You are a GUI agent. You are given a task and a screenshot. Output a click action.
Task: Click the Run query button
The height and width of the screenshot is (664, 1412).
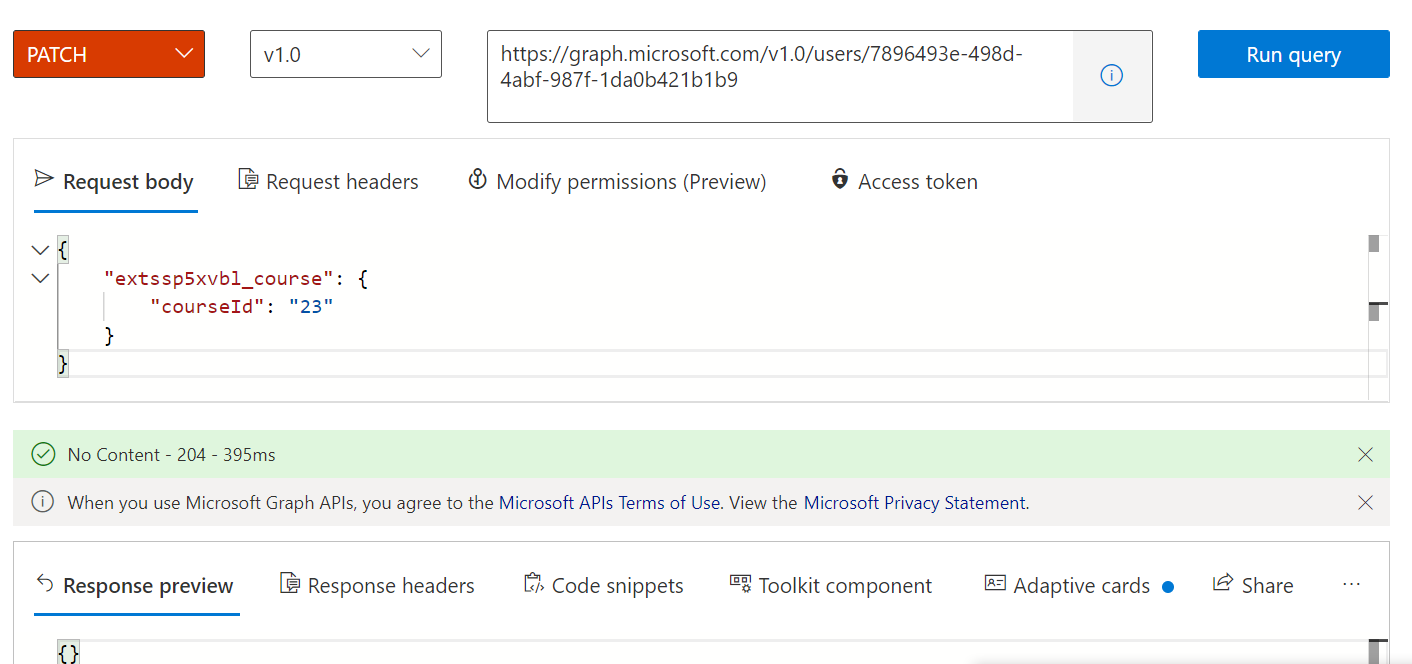point(1293,54)
